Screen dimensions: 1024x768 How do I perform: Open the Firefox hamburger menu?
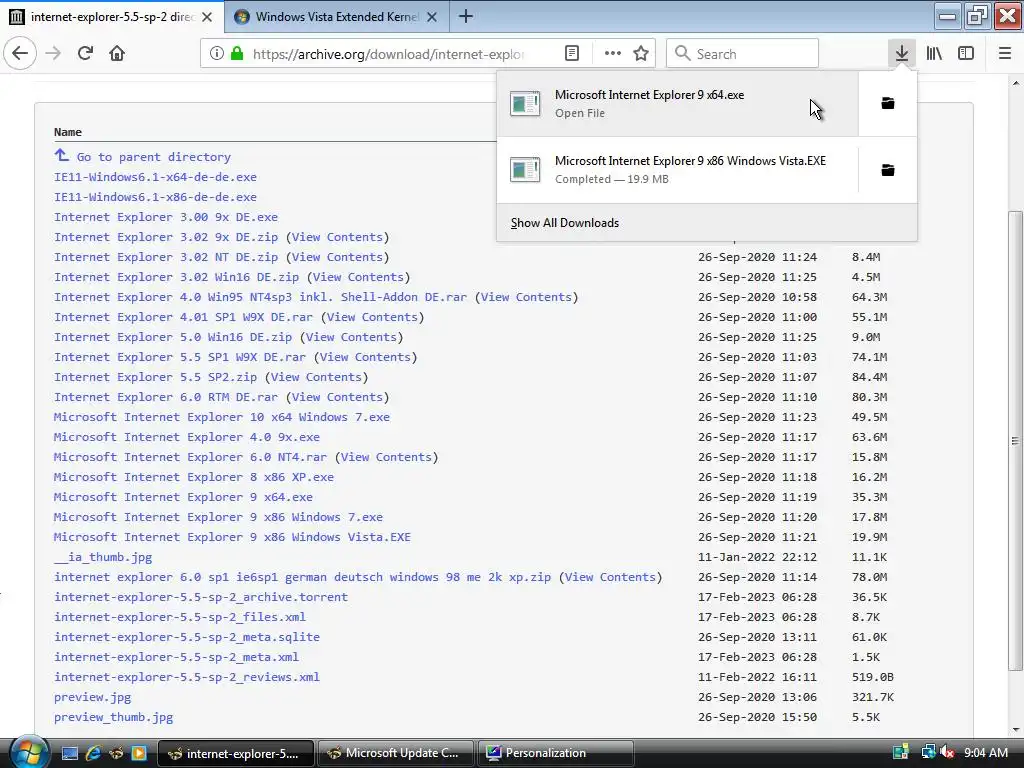click(x=1005, y=54)
